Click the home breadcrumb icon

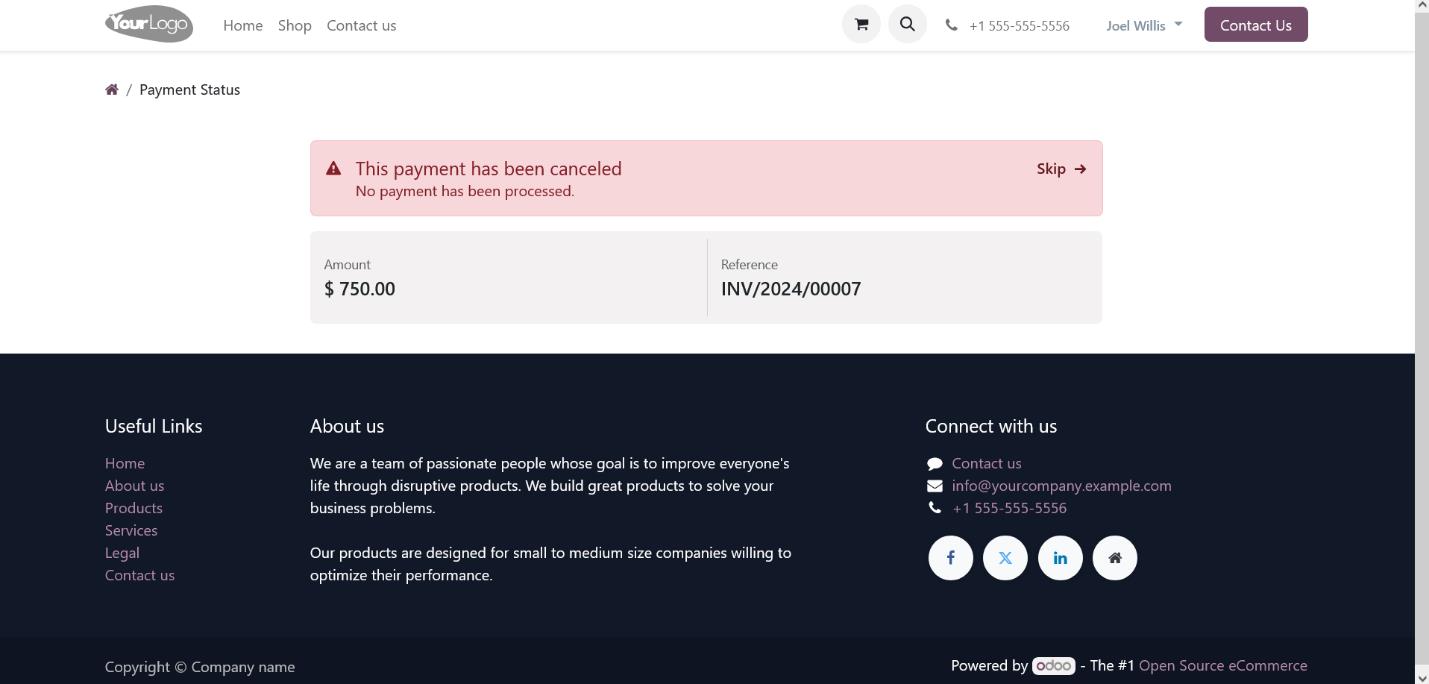[112, 90]
